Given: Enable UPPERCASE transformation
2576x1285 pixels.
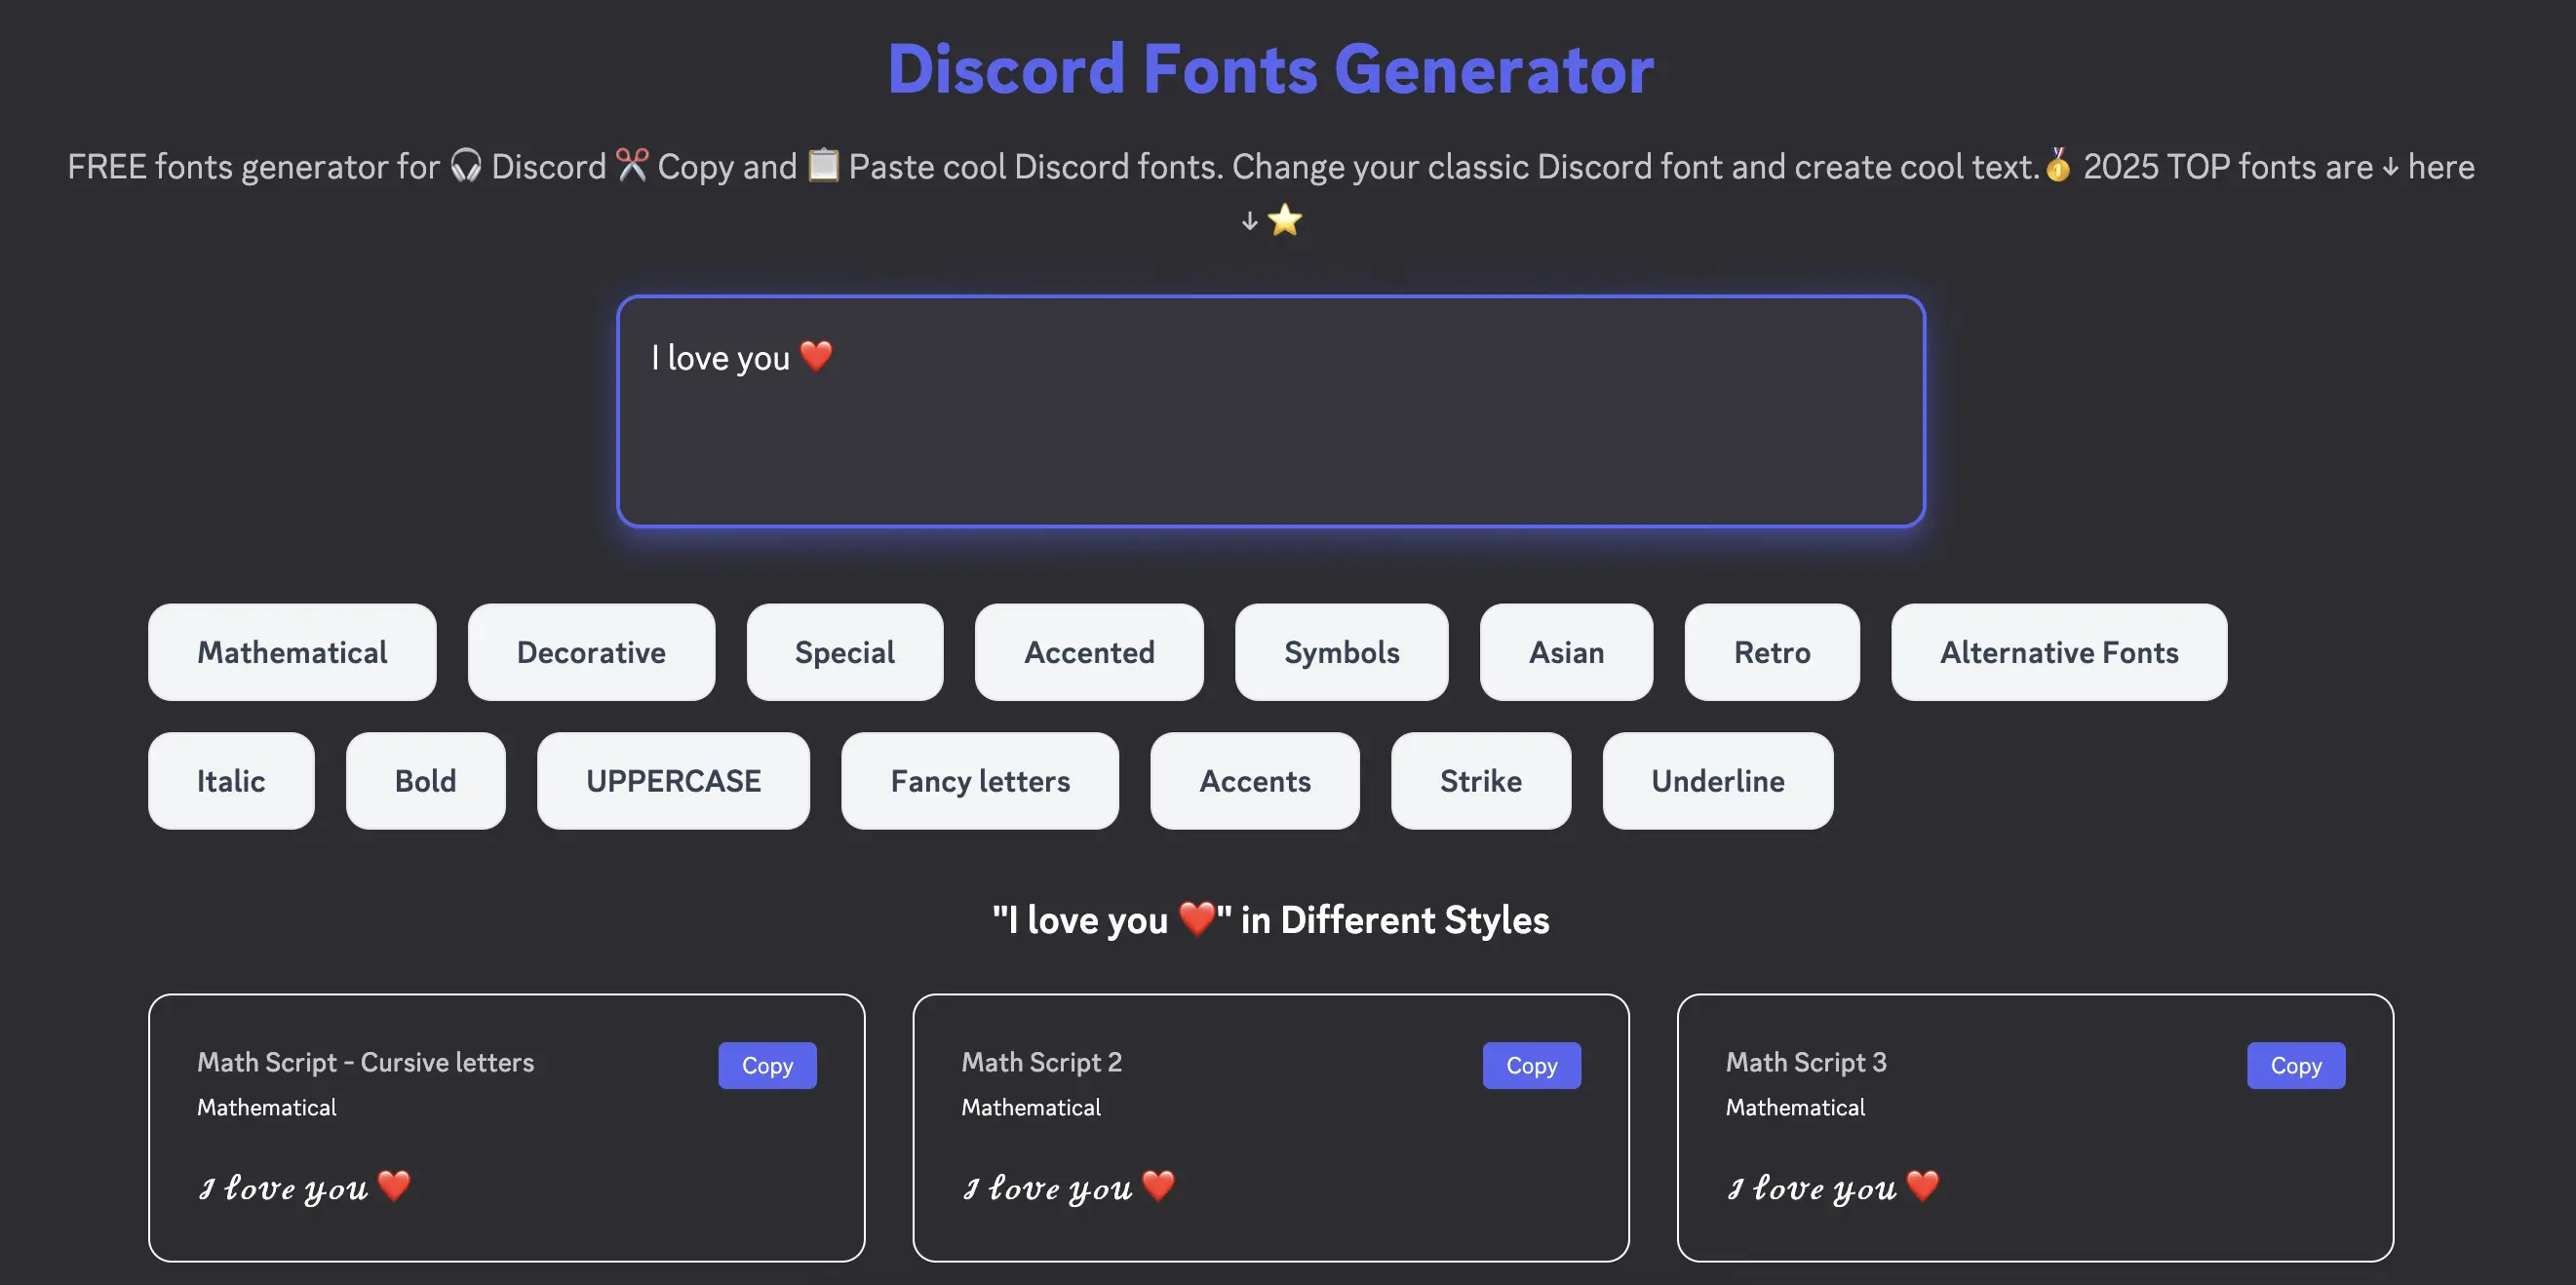Looking at the screenshot, I should pos(673,781).
